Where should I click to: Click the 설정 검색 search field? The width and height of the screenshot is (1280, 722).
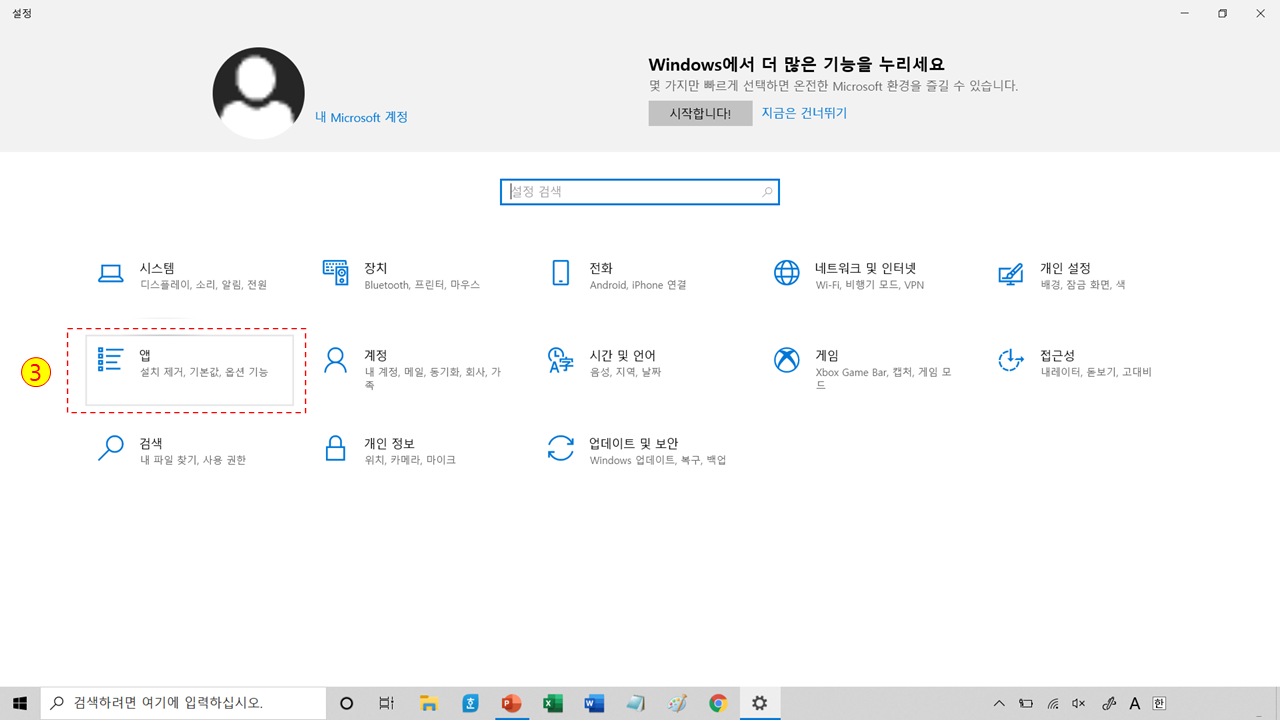pyautogui.click(x=640, y=191)
